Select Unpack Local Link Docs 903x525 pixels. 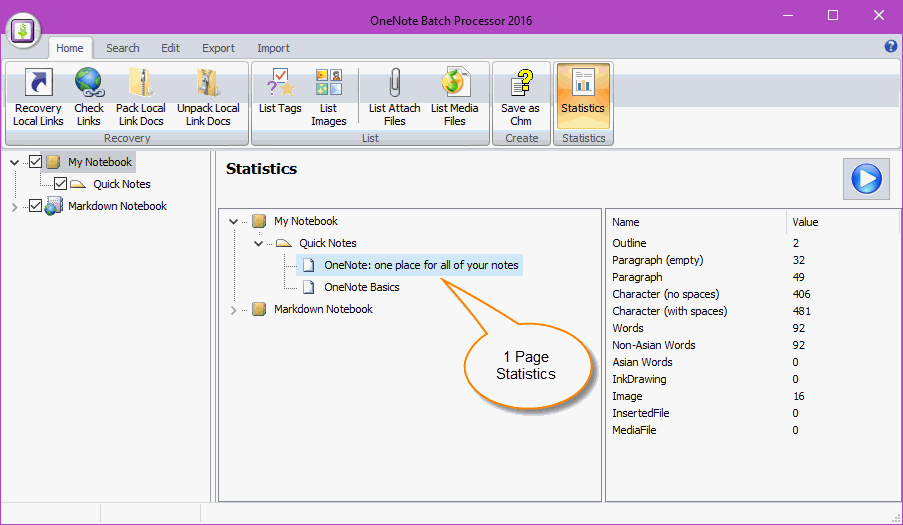click(208, 97)
